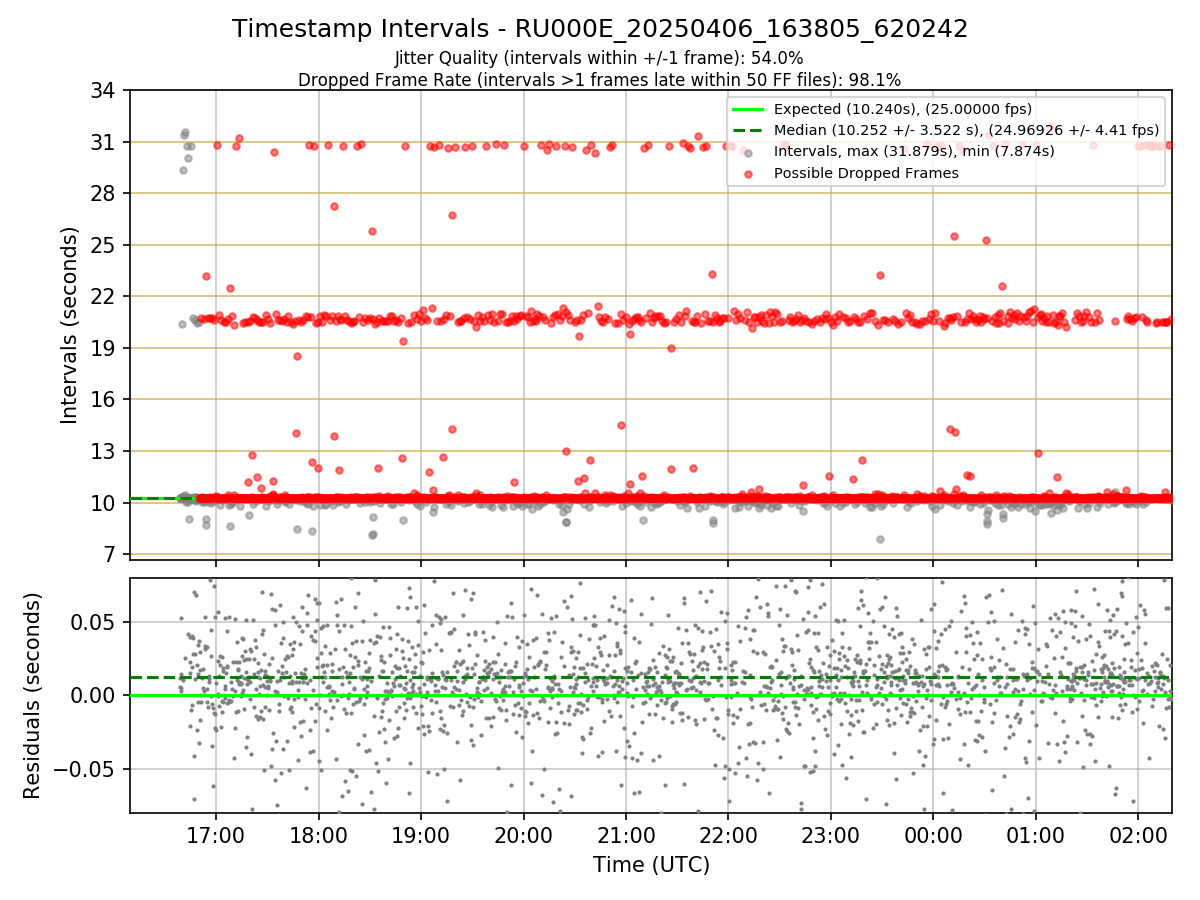Click the x-axis tick label "18:00"
Screen dimensions: 1200x900
[319, 834]
